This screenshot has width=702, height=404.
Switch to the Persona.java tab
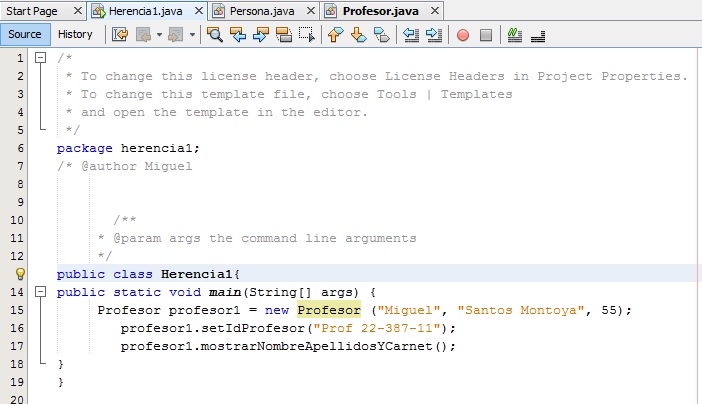click(263, 10)
